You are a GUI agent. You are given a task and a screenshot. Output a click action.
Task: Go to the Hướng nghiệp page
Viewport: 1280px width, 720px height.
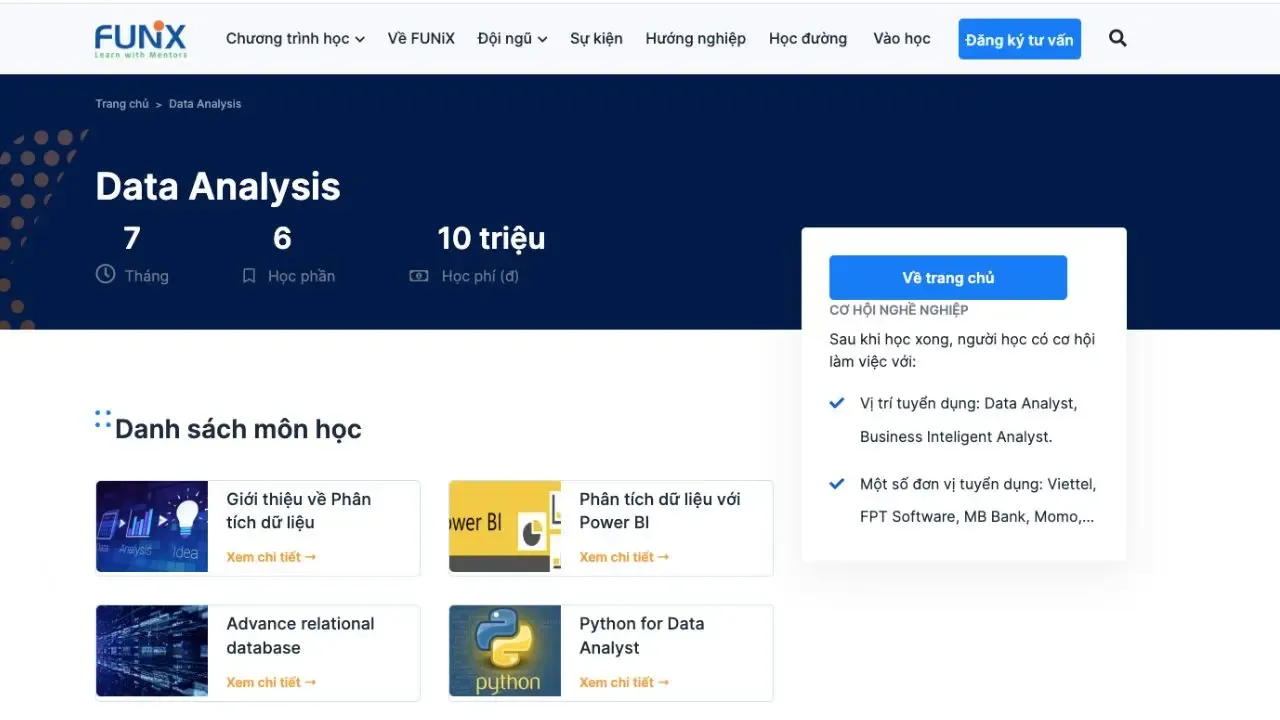tap(695, 39)
